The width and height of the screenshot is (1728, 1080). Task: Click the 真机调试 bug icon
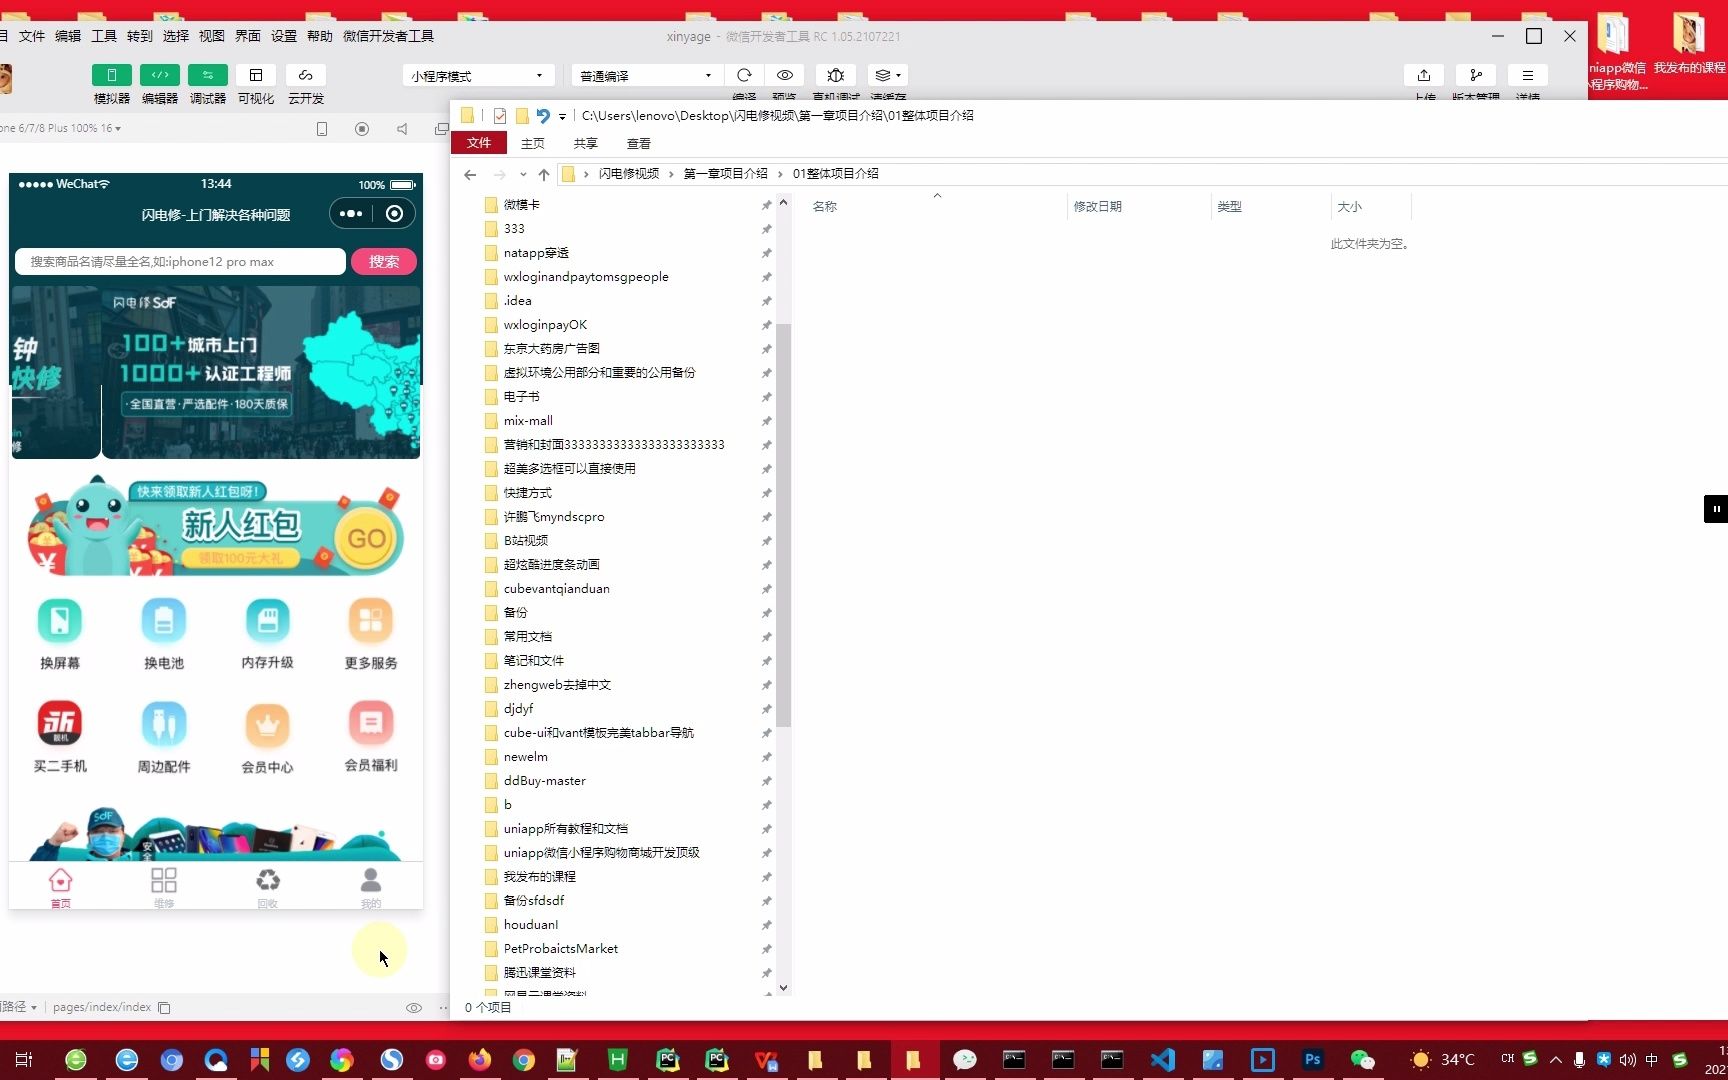point(836,75)
